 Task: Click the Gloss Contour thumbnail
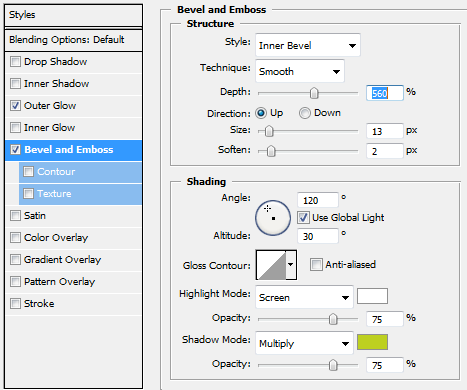pyautogui.click(x=271, y=265)
